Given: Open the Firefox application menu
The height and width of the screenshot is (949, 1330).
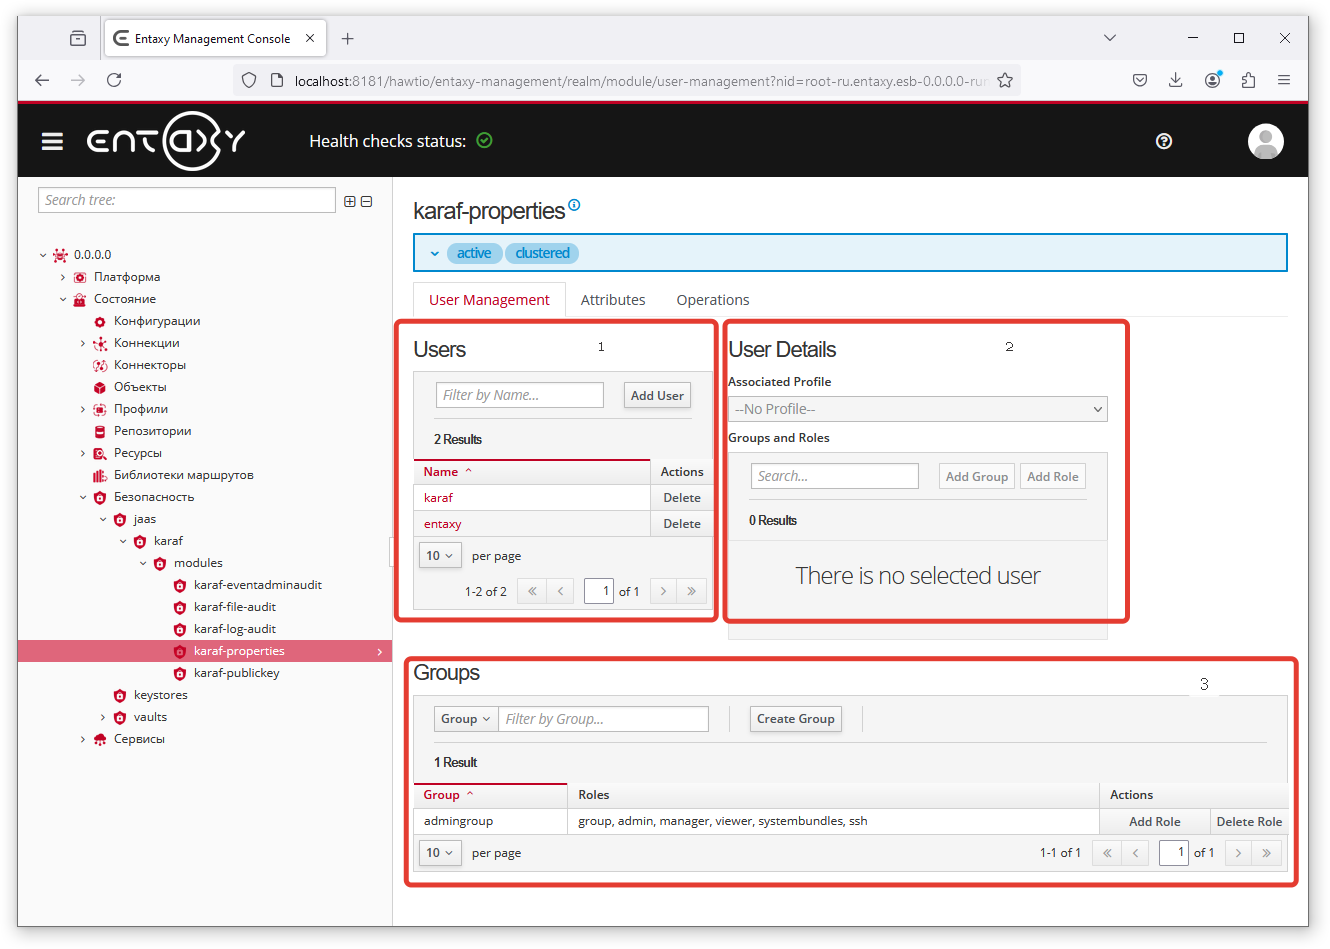Looking at the screenshot, I should [x=1284, y=80].
